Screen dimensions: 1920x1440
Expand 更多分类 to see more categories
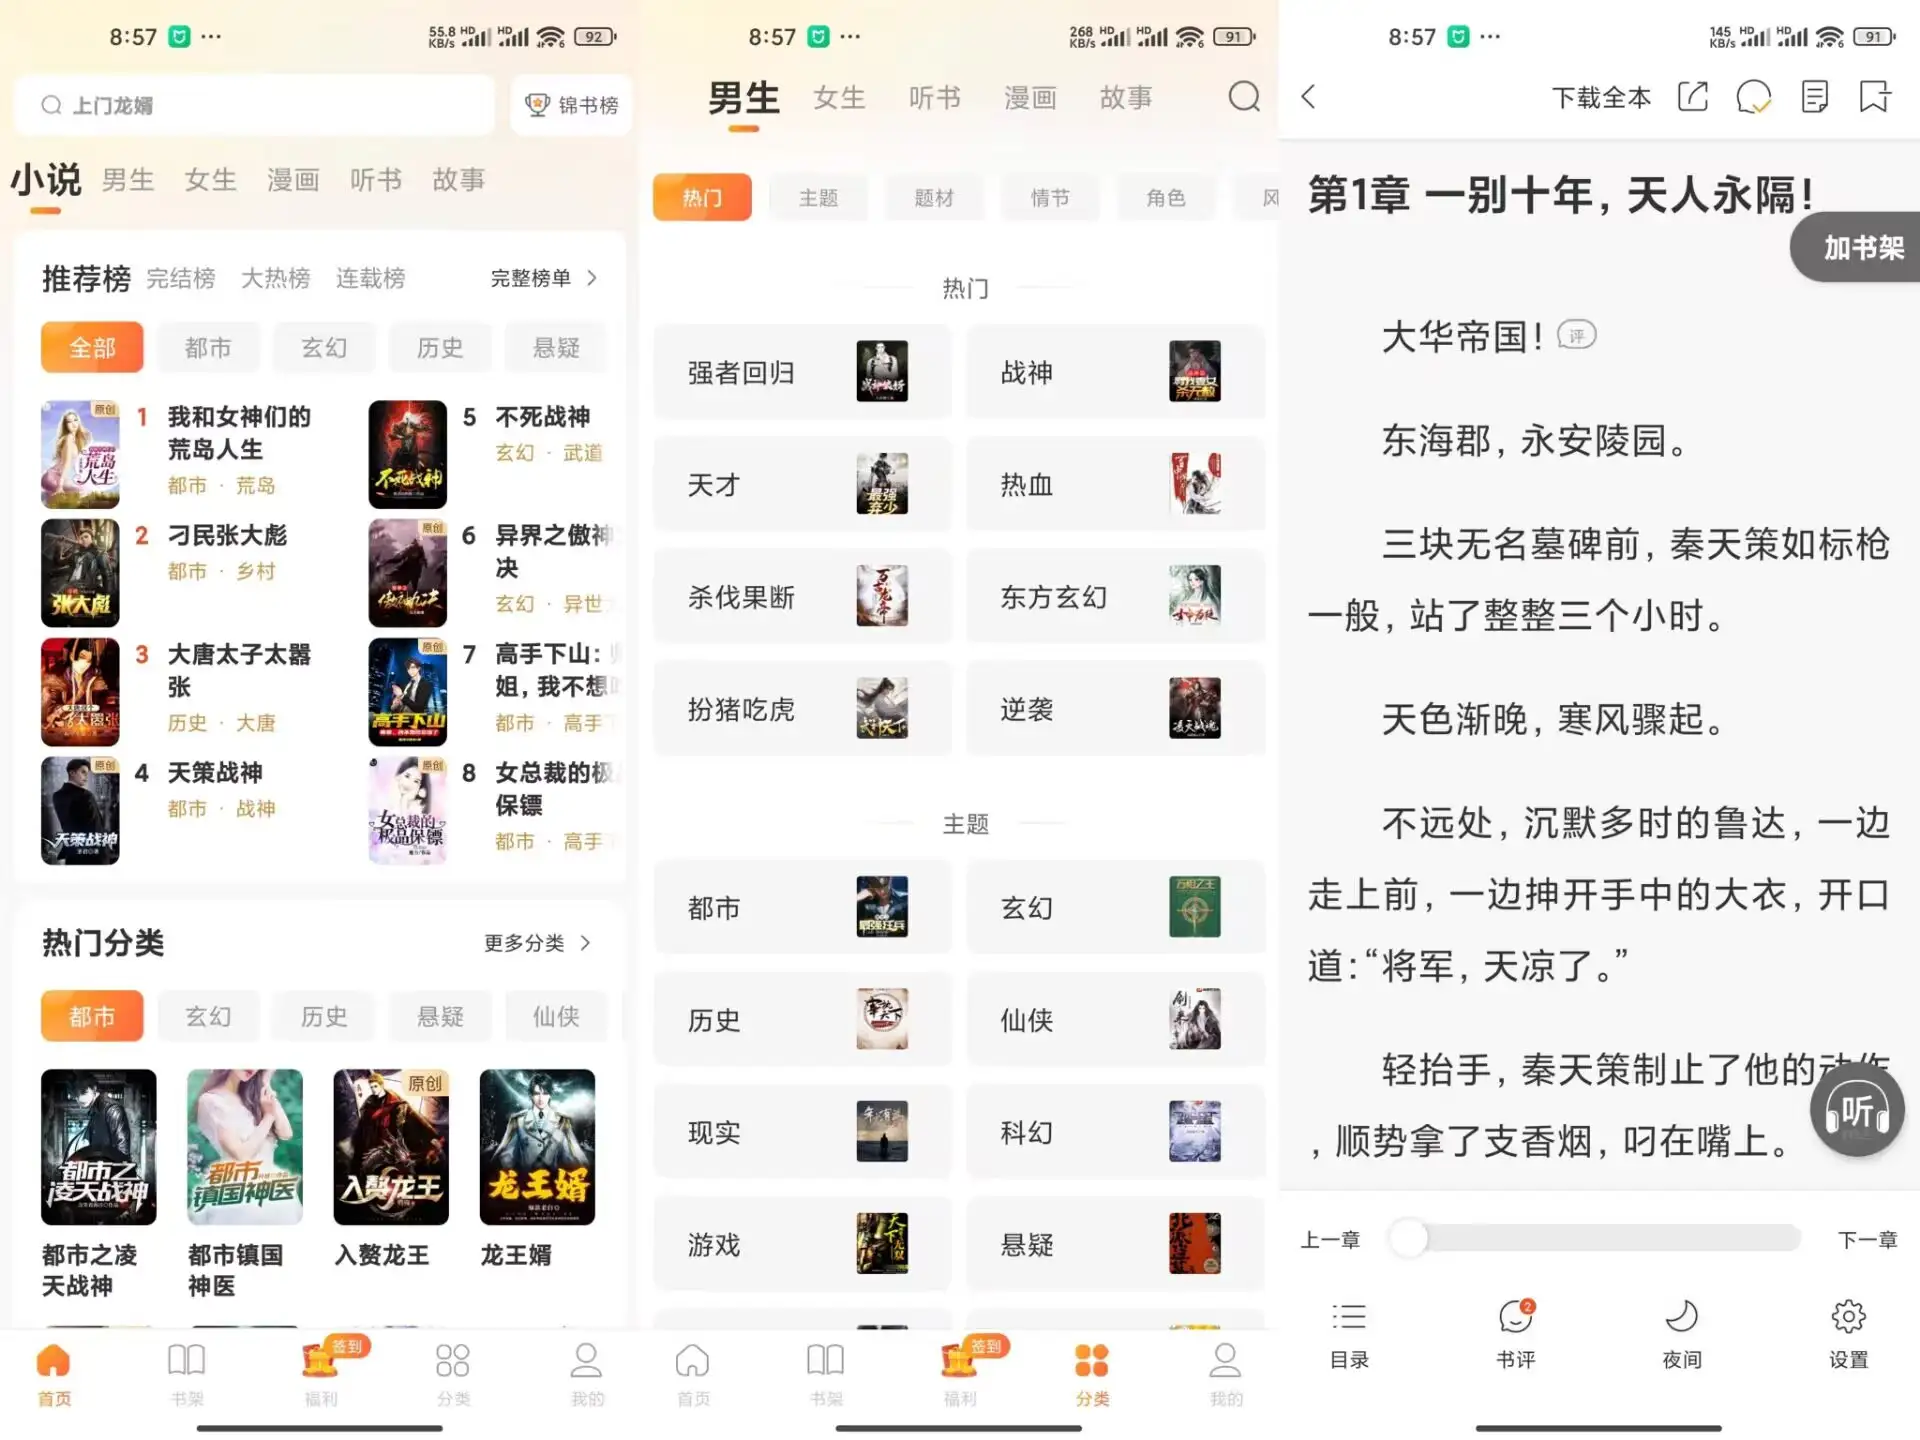coord(528,941)
